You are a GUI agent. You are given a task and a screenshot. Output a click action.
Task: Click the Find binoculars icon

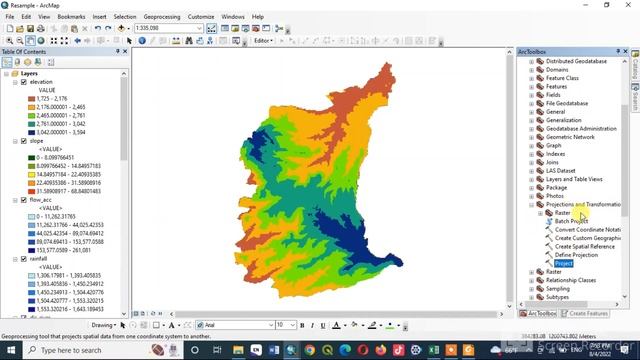(189, 41)
